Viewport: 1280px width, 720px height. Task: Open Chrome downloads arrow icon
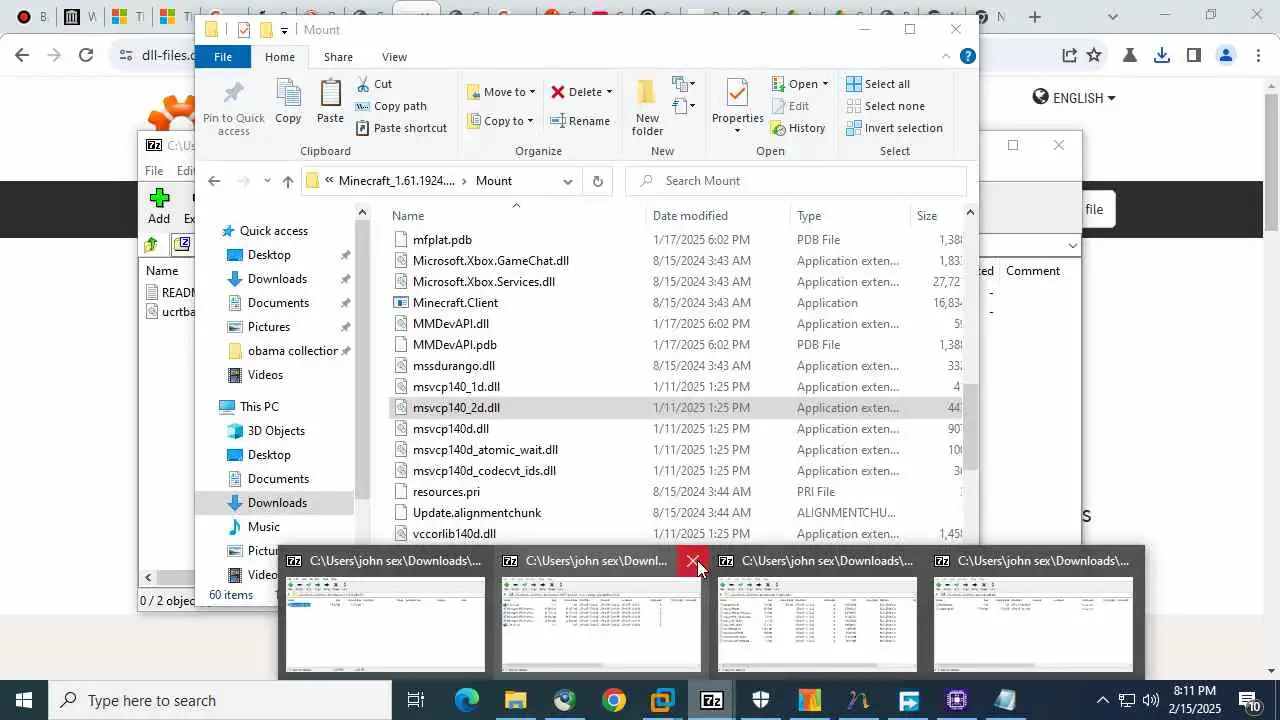(1162, 55)
